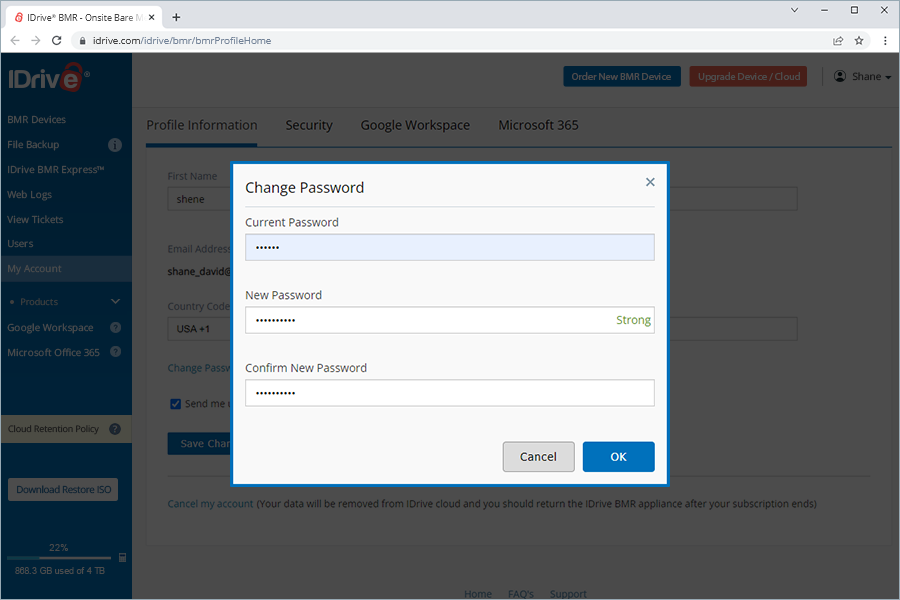Open Web Logs in the sidebar
900x600 pixels.
[x=29, y=195]
